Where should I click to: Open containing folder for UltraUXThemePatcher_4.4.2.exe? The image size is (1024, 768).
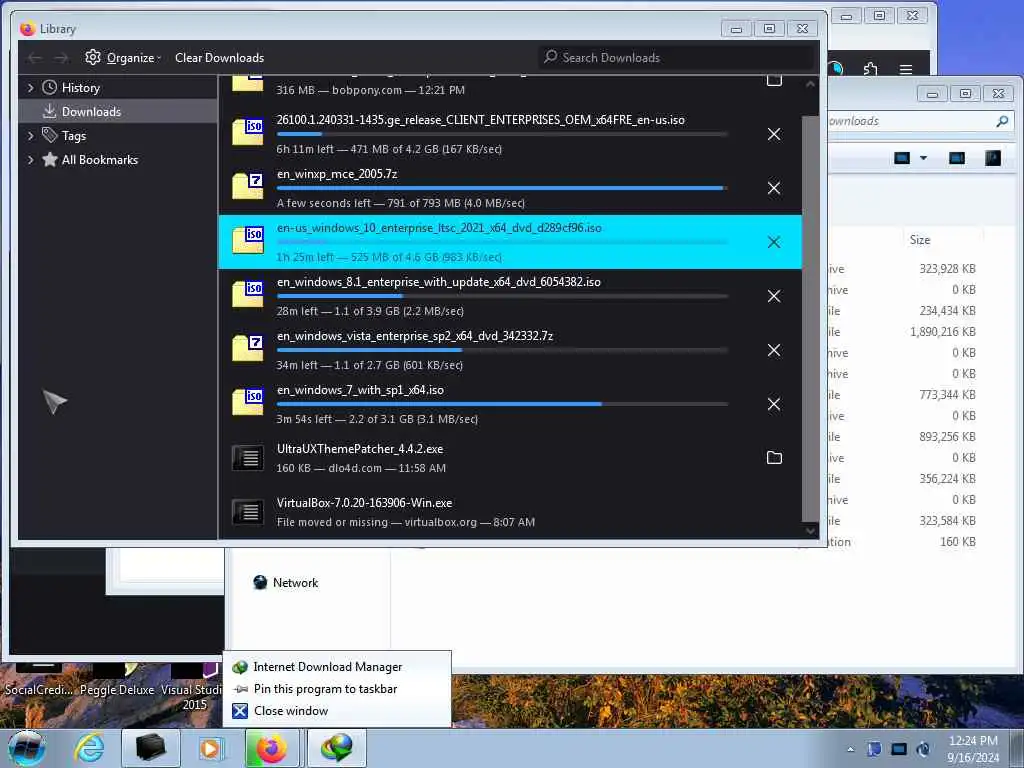[774, 458]
